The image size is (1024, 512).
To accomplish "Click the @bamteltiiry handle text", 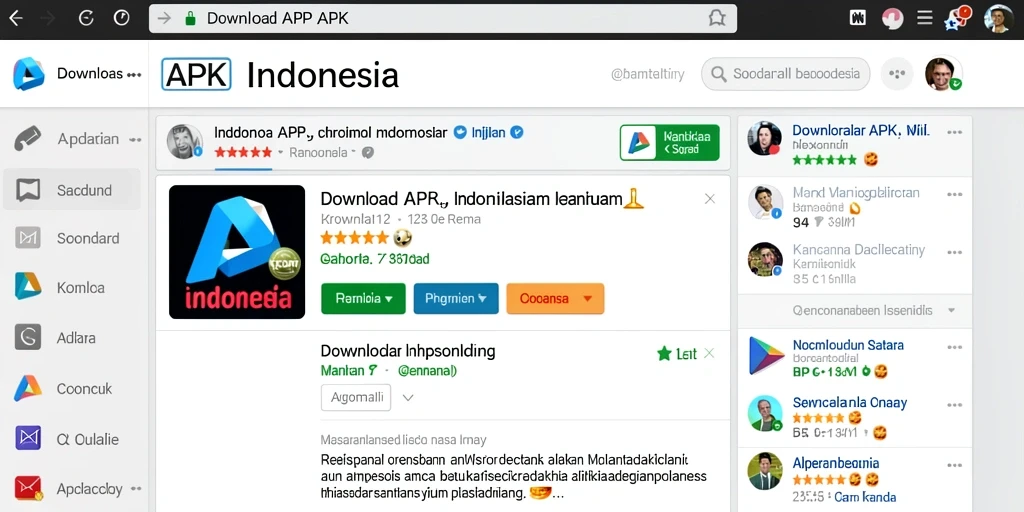I will [647, 74].
